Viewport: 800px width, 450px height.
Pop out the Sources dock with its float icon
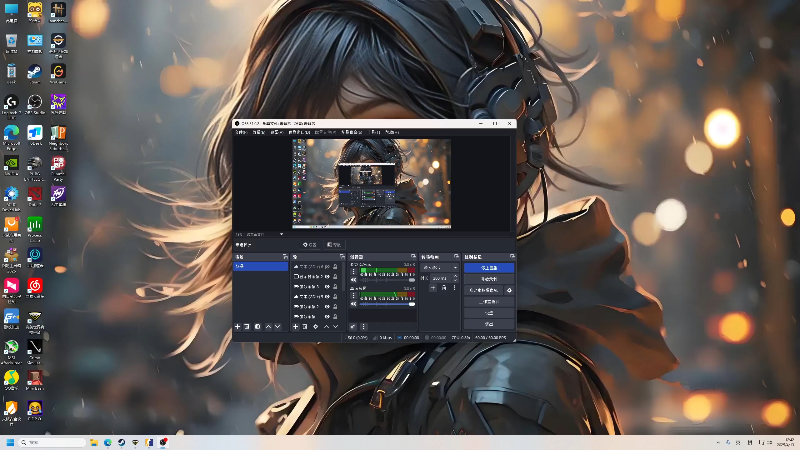pyautogui.click(x=342, y=257)
